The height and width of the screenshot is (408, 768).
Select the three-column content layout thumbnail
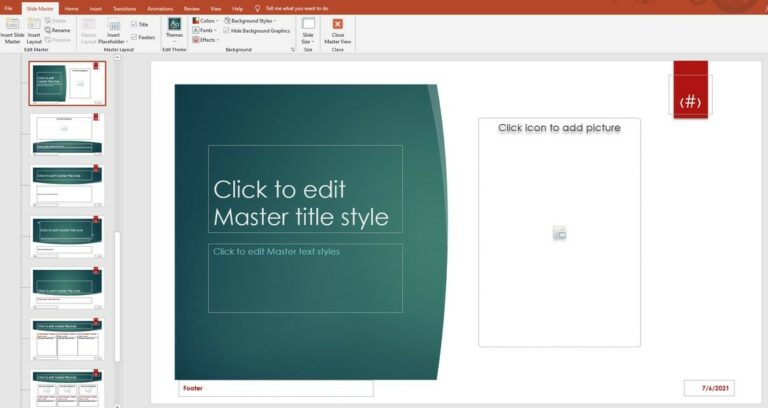coord(68,339)
